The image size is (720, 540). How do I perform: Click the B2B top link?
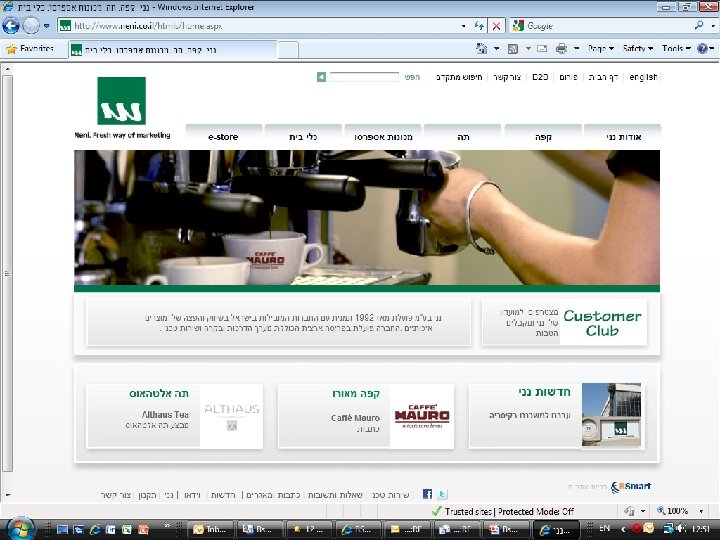[x=540, y=77]
